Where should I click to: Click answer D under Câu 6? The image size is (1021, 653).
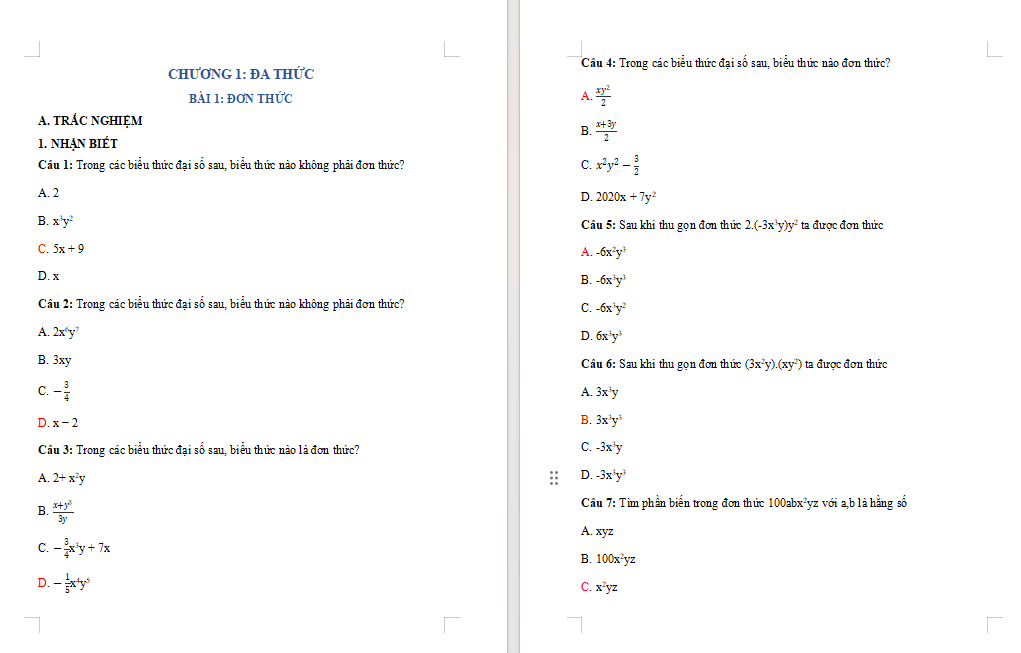point(604,476)
